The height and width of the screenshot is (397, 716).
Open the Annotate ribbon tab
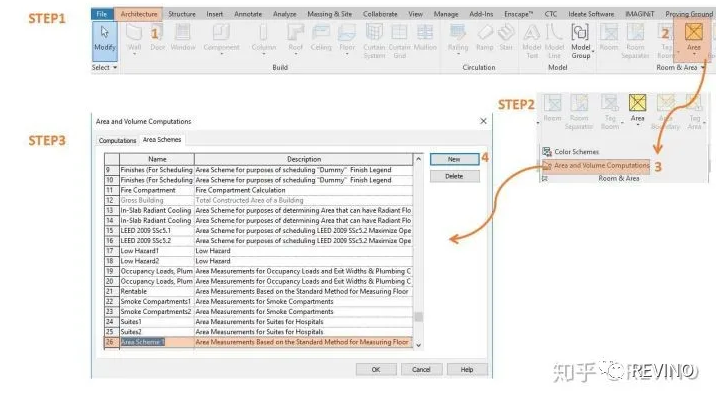[248, 14]
